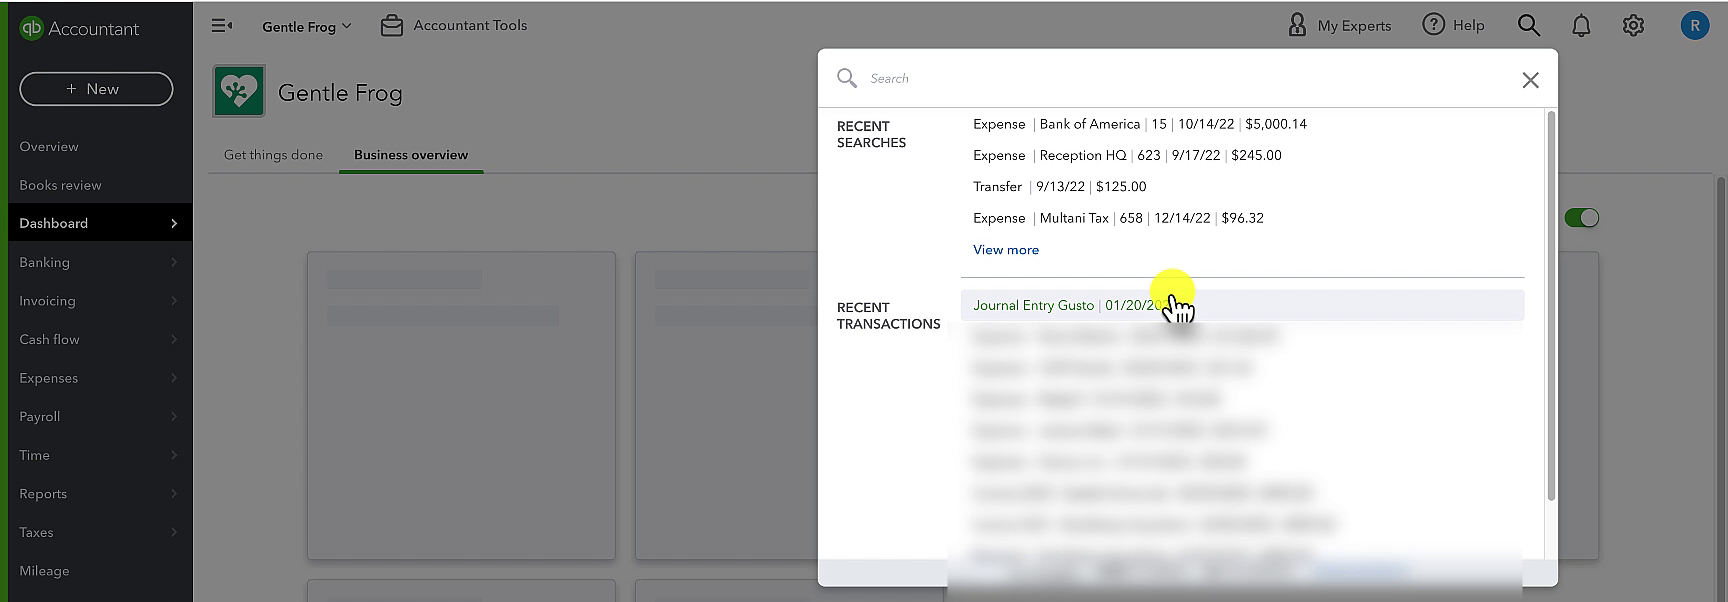Open Books review in the sidebar
1728x602 pixels.
[60, 185]
